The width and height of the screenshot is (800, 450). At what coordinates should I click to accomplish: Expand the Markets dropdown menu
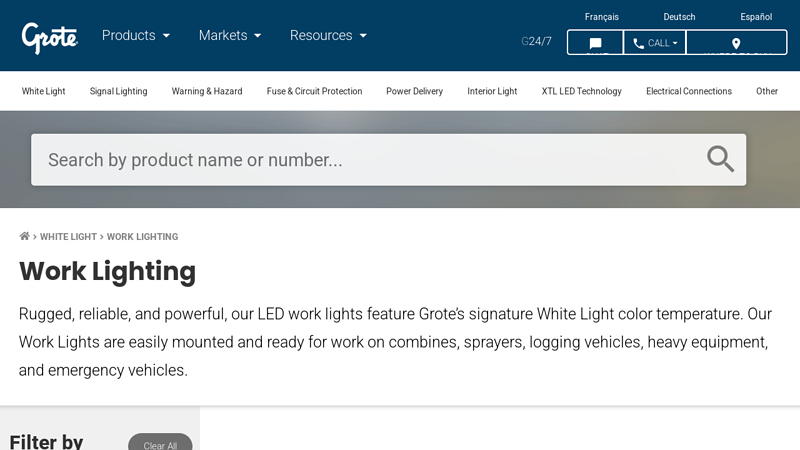(230, 35)
